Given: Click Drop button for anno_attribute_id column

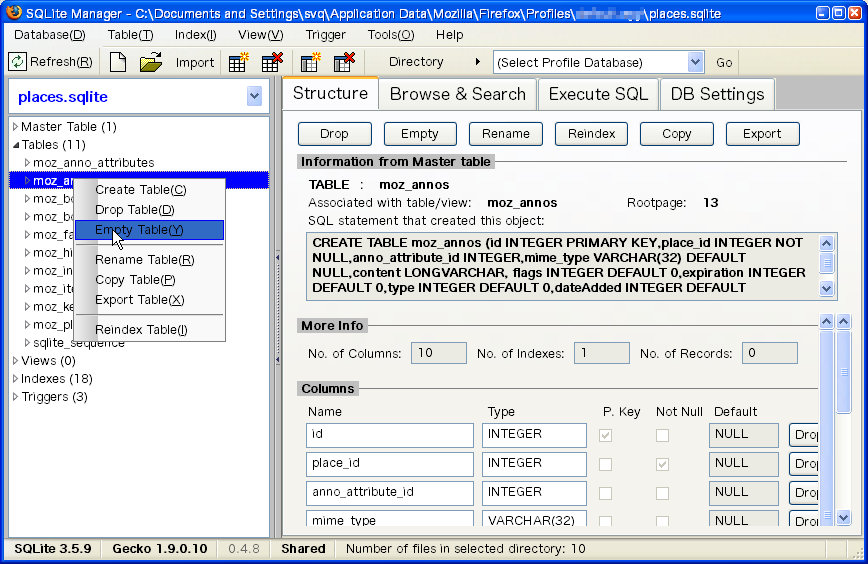Looking at the screenshot, I should click(804, 493).
